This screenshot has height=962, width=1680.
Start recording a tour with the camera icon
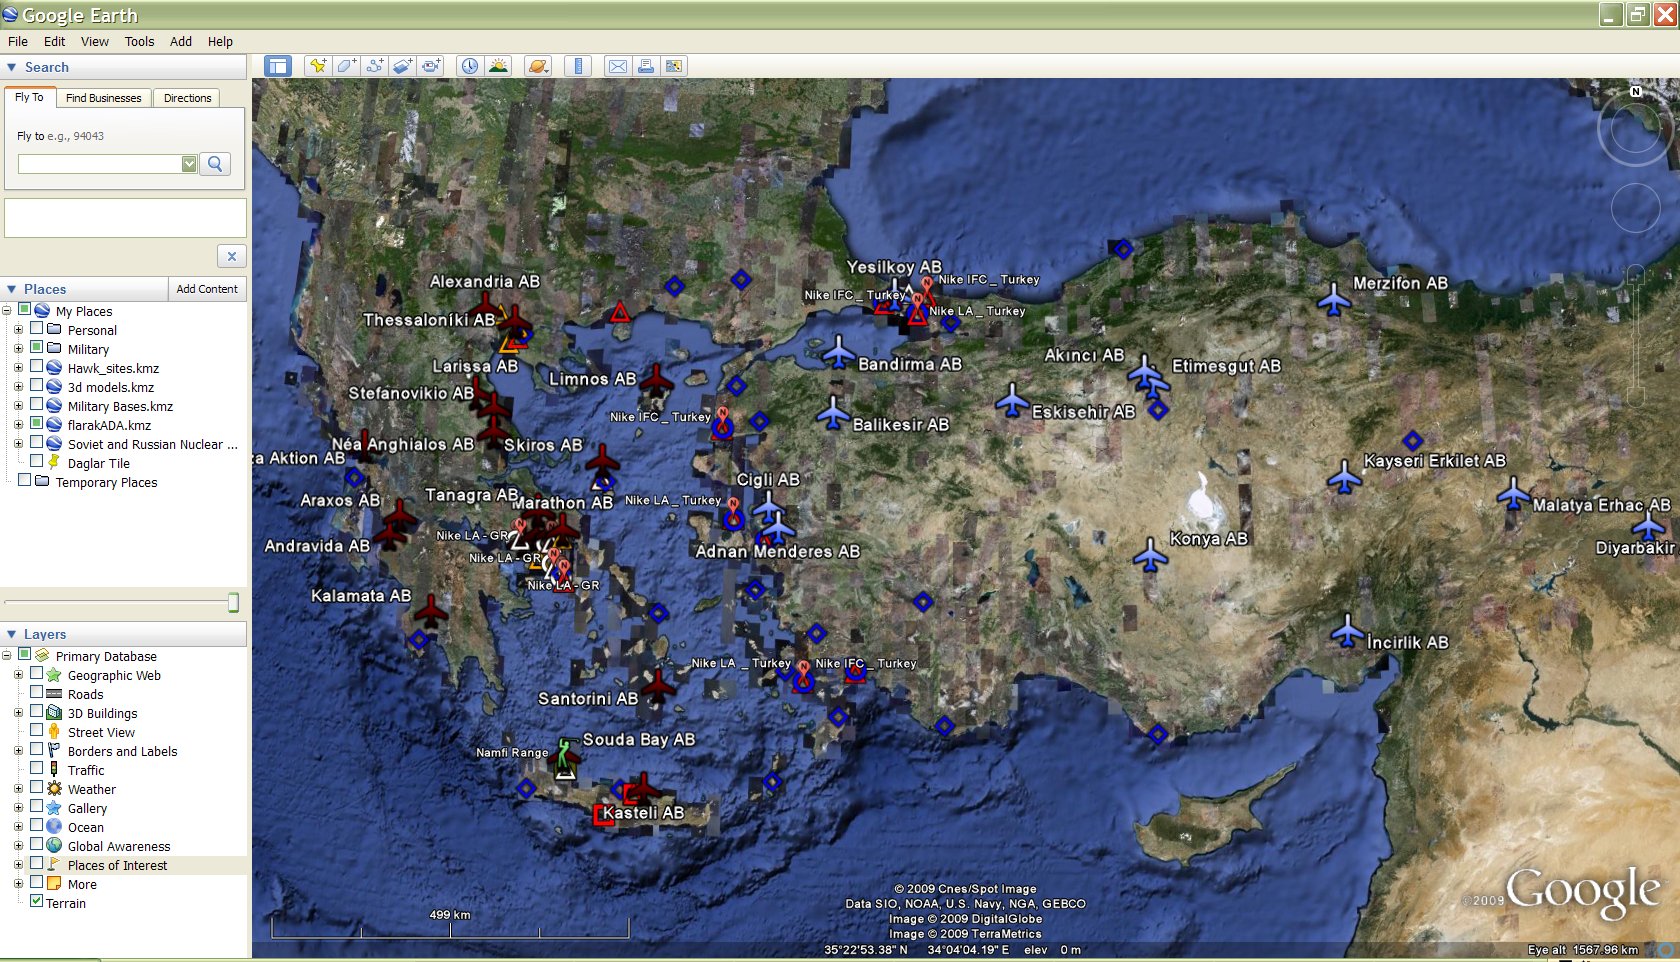coord(430,66)
